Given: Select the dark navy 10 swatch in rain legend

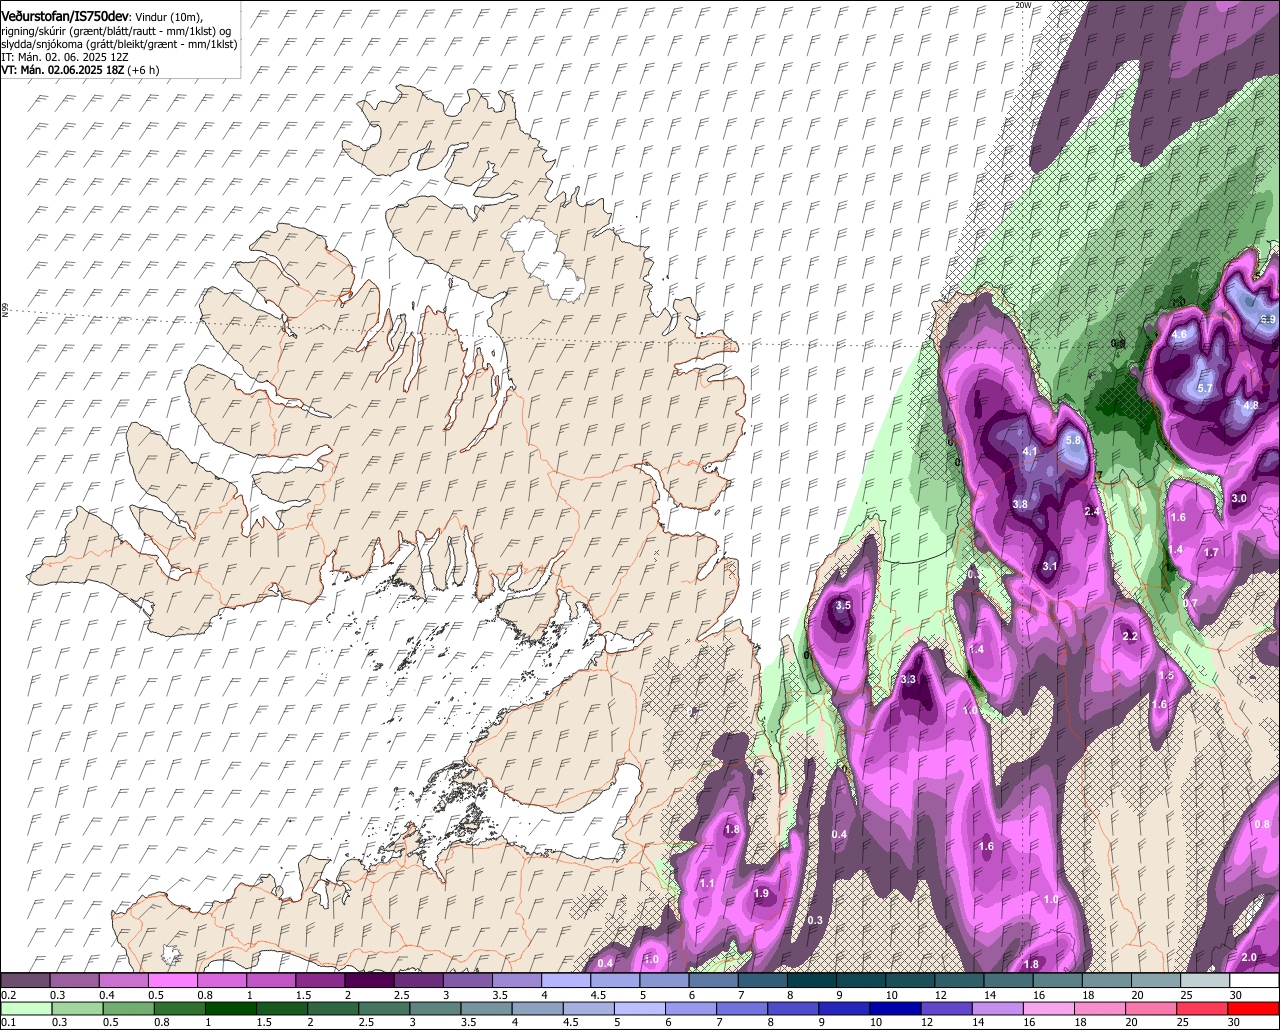Looking at the screenshot, I should [895, 1009].
